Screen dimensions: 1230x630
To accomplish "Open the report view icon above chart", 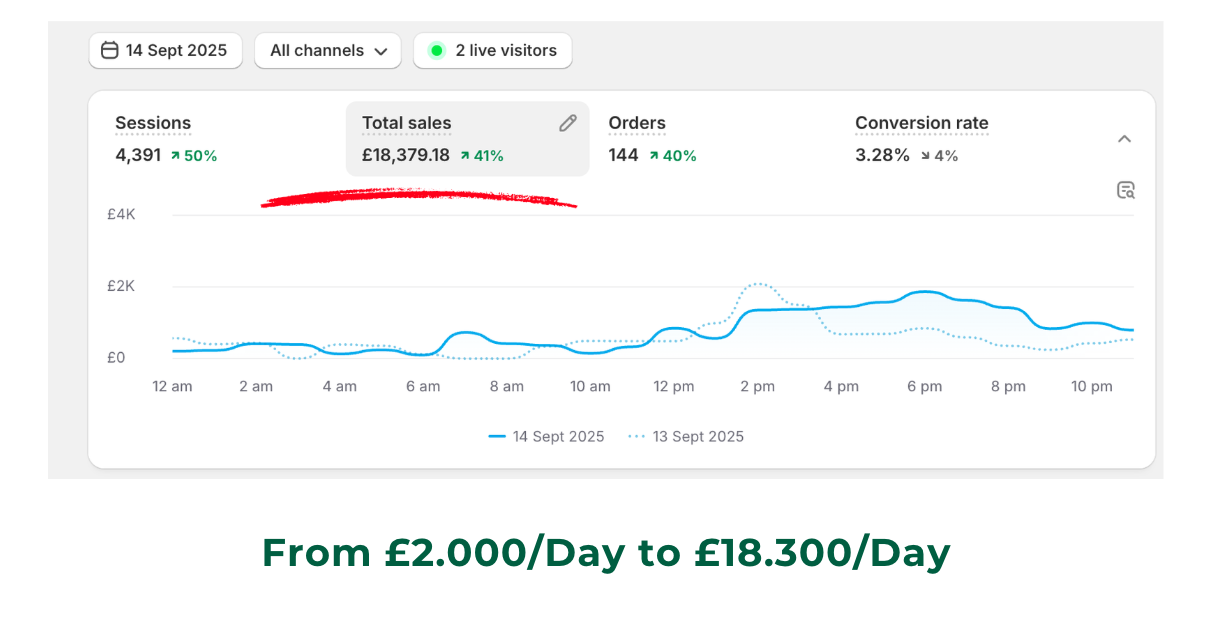I will point(1126,190).
